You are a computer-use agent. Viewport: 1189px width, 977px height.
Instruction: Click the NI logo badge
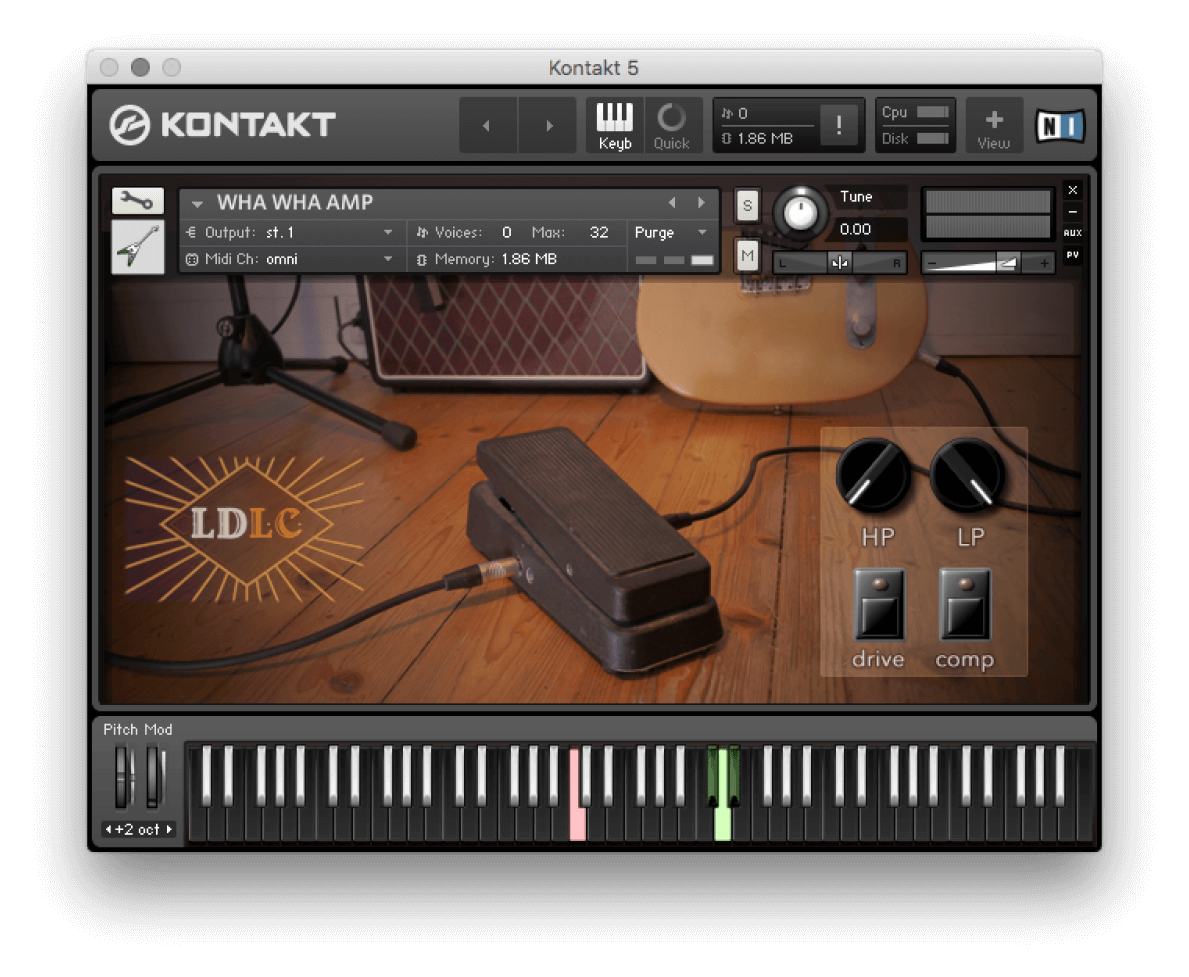(x=1060, y=126)
